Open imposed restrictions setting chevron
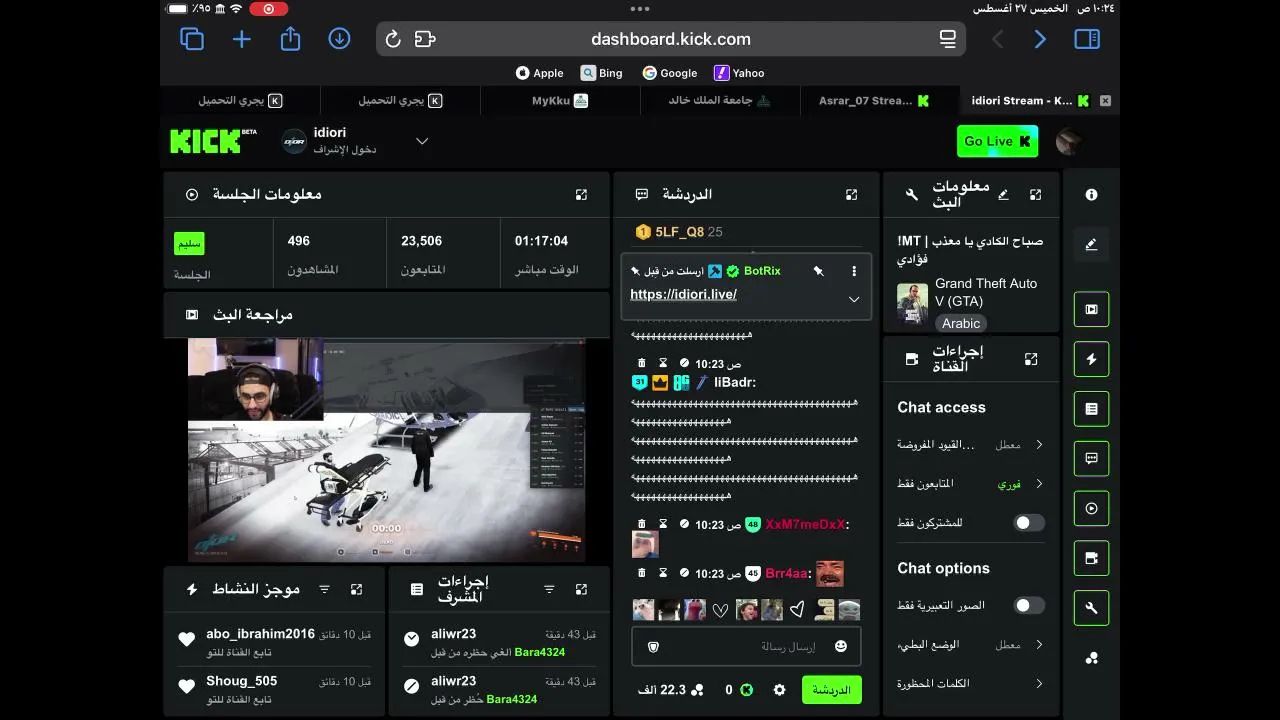Screen dimensions: 1280x720 point(1039,444)
